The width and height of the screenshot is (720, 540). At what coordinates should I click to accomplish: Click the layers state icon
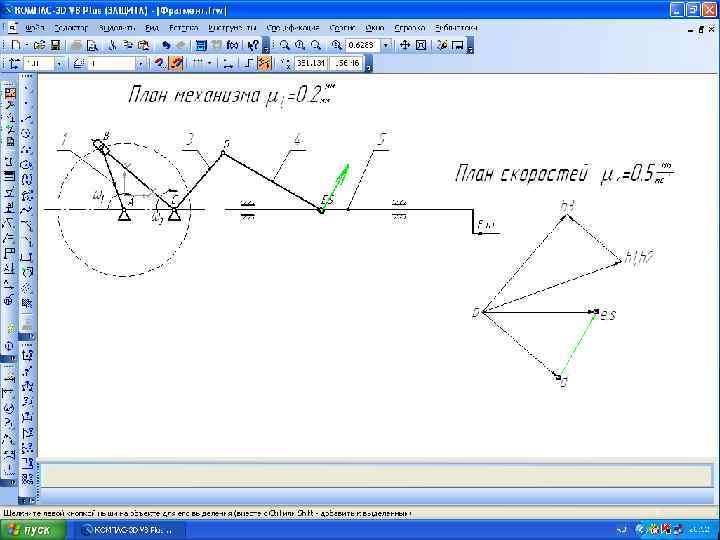tap(79, 63)
